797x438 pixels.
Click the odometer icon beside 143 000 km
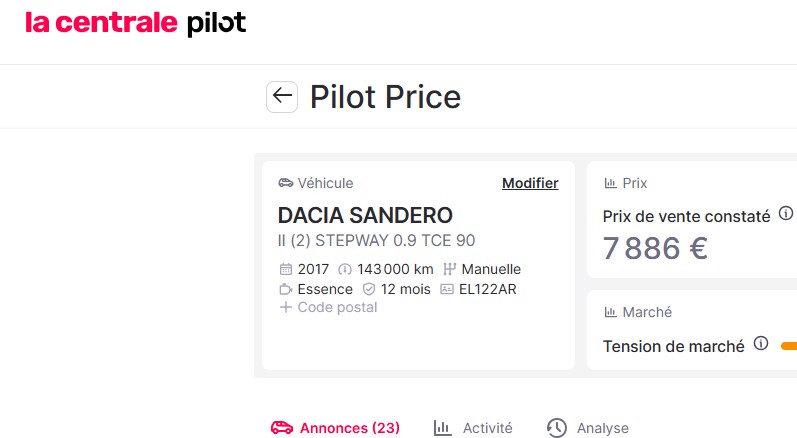(346, 269)
